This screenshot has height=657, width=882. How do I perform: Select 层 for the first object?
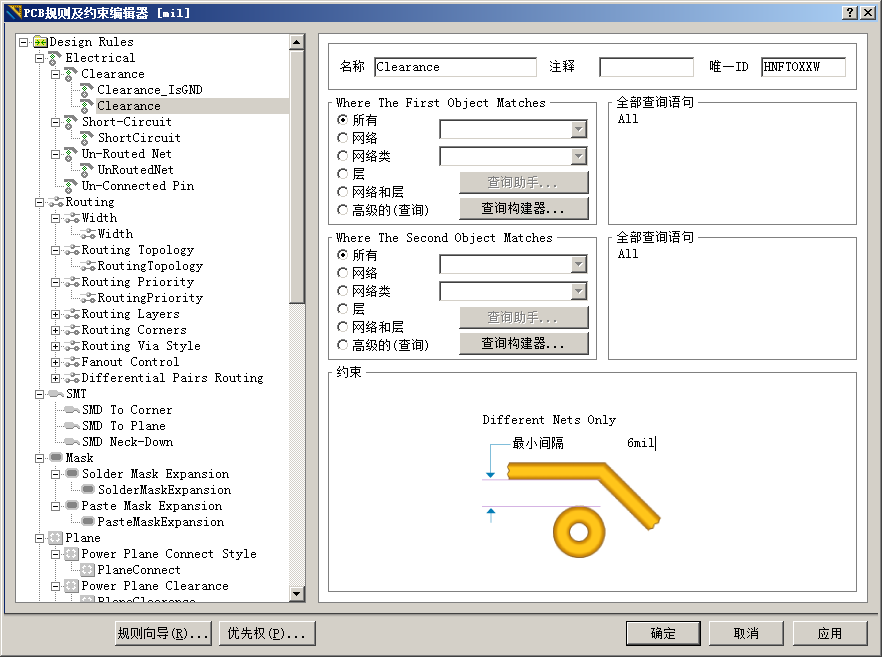342,174
